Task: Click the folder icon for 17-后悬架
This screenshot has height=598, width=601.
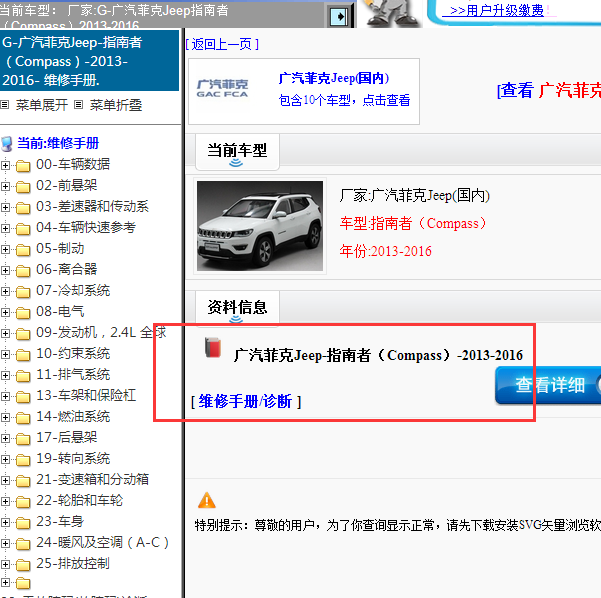Action: pos(23,439)
